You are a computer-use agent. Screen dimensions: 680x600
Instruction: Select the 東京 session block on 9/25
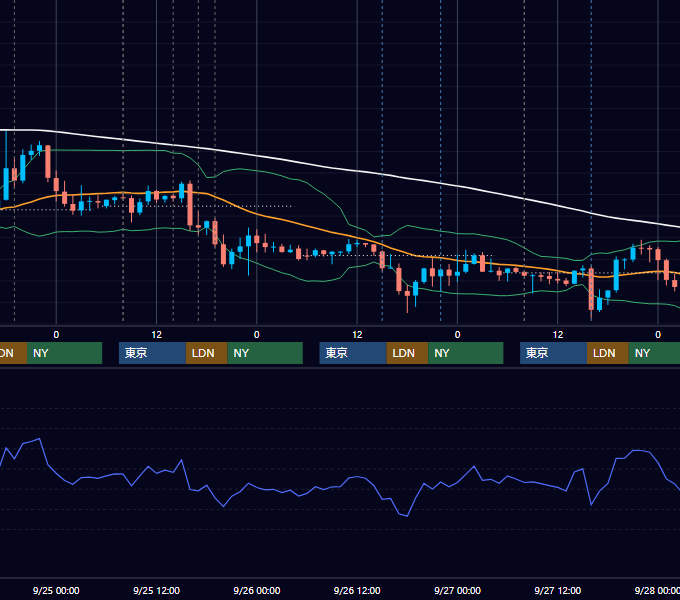tap(152, 353)
